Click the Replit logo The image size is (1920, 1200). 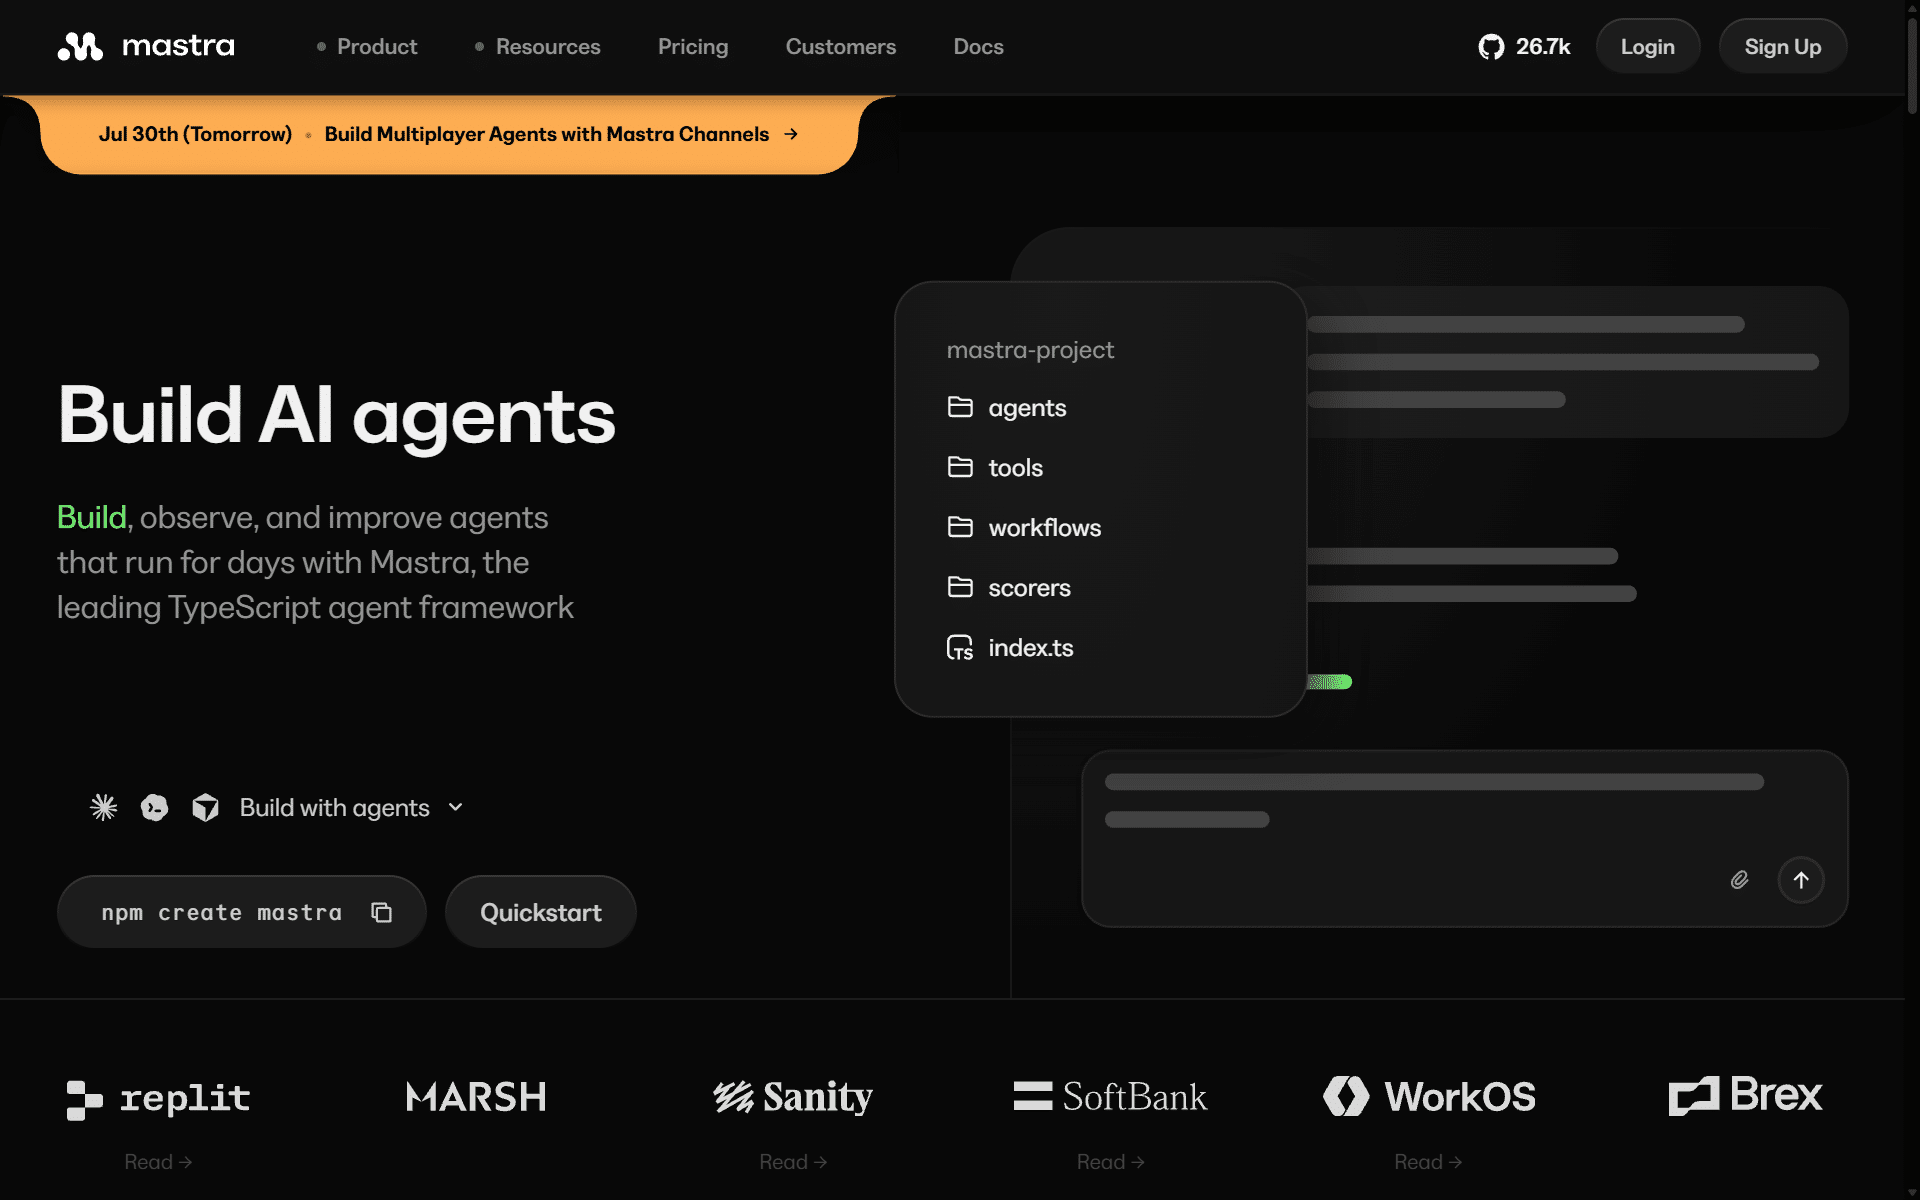[158, 1099]
